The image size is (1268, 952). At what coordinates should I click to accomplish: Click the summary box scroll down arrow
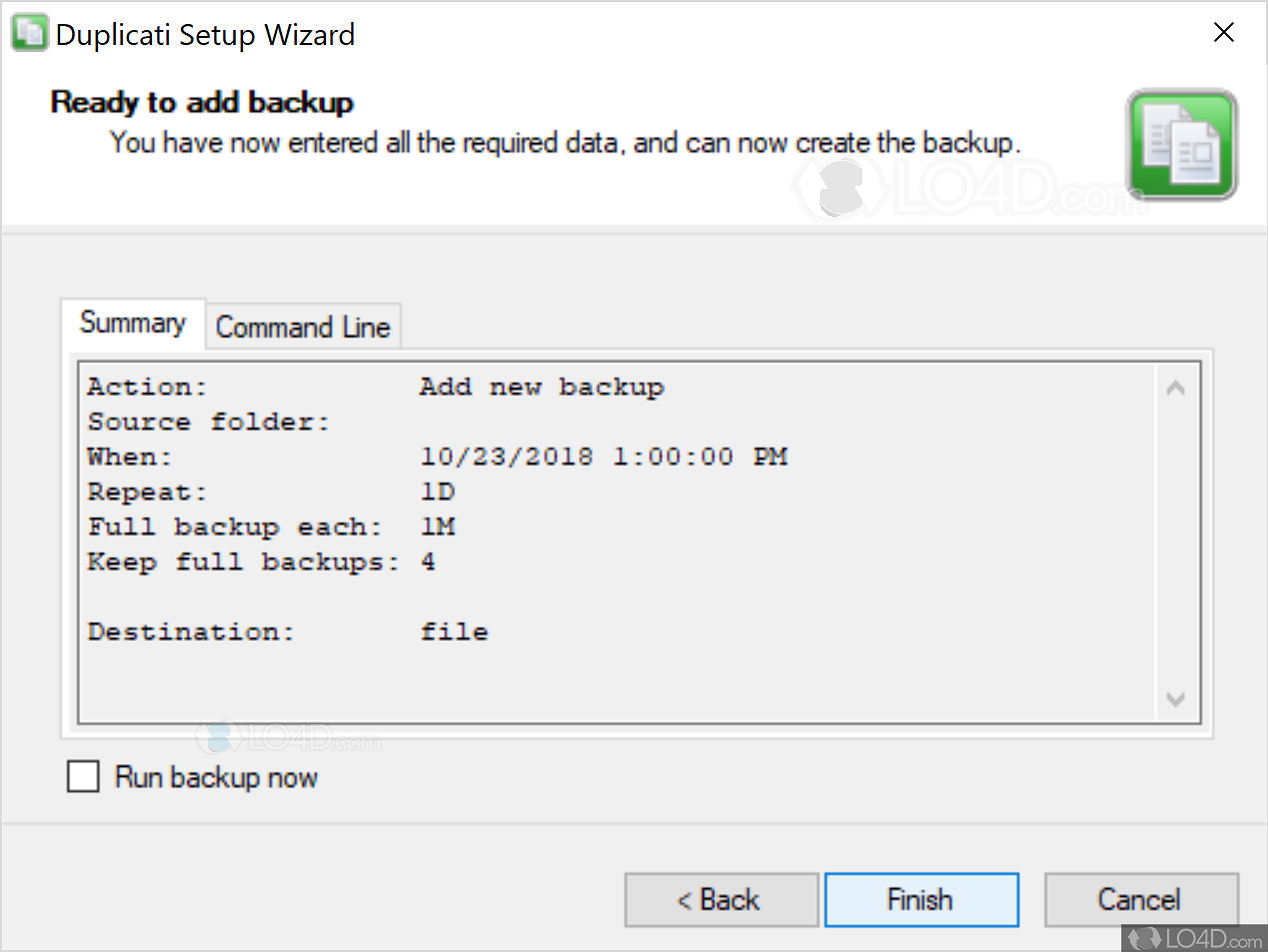click(1176, 698)
